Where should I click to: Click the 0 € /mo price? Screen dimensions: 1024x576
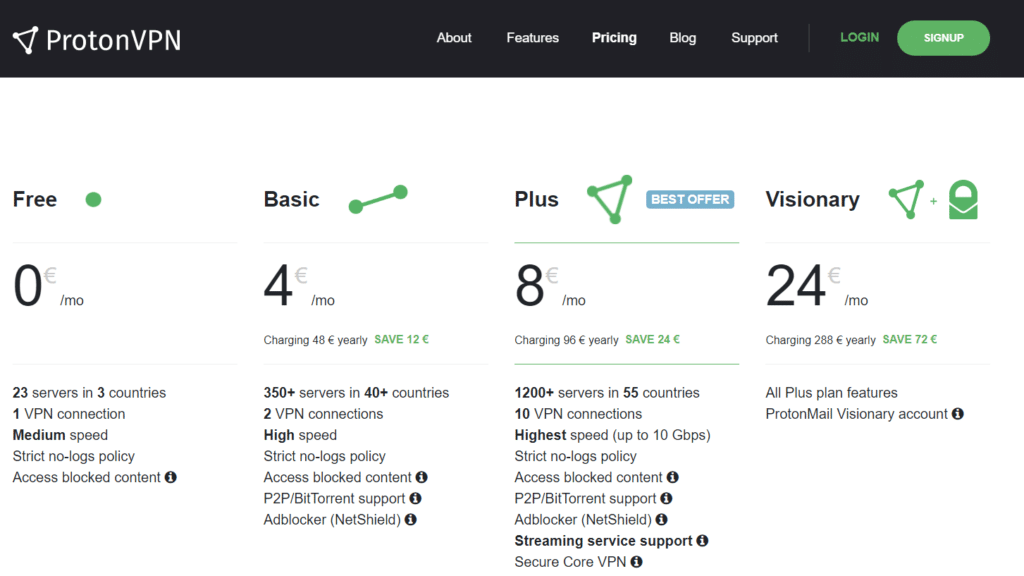point(48,286)
